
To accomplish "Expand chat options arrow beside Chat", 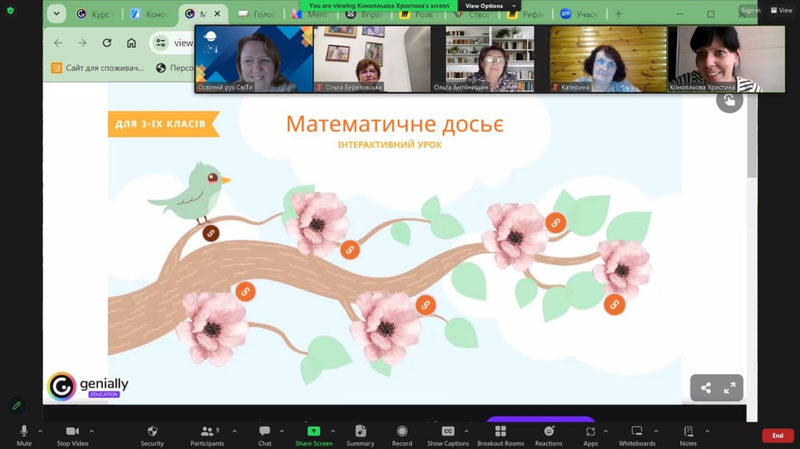I will [282, 432].
